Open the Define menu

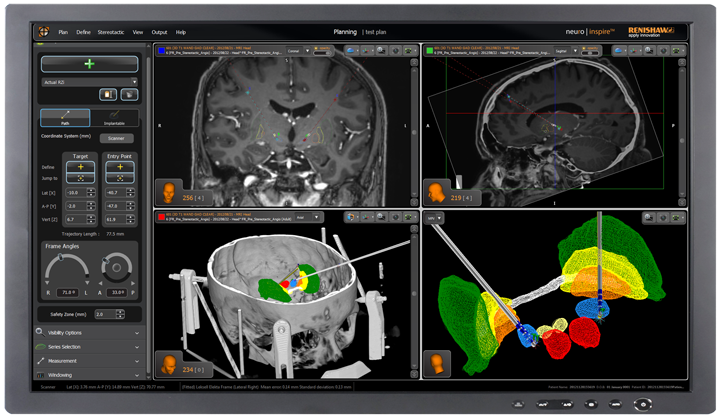(83, 33)
